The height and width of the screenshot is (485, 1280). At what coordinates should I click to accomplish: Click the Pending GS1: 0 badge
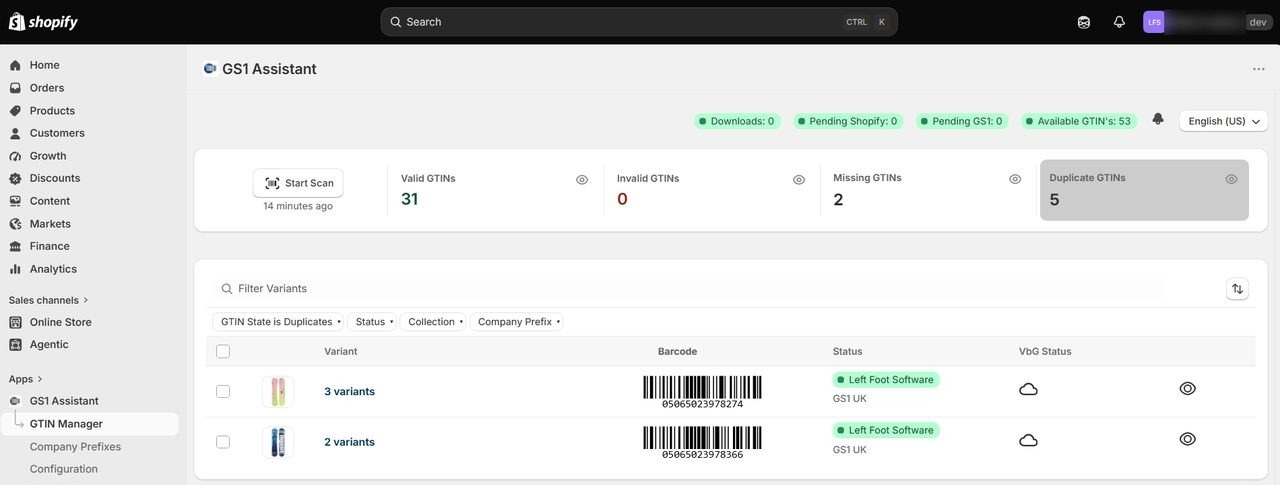pos(961,121)
